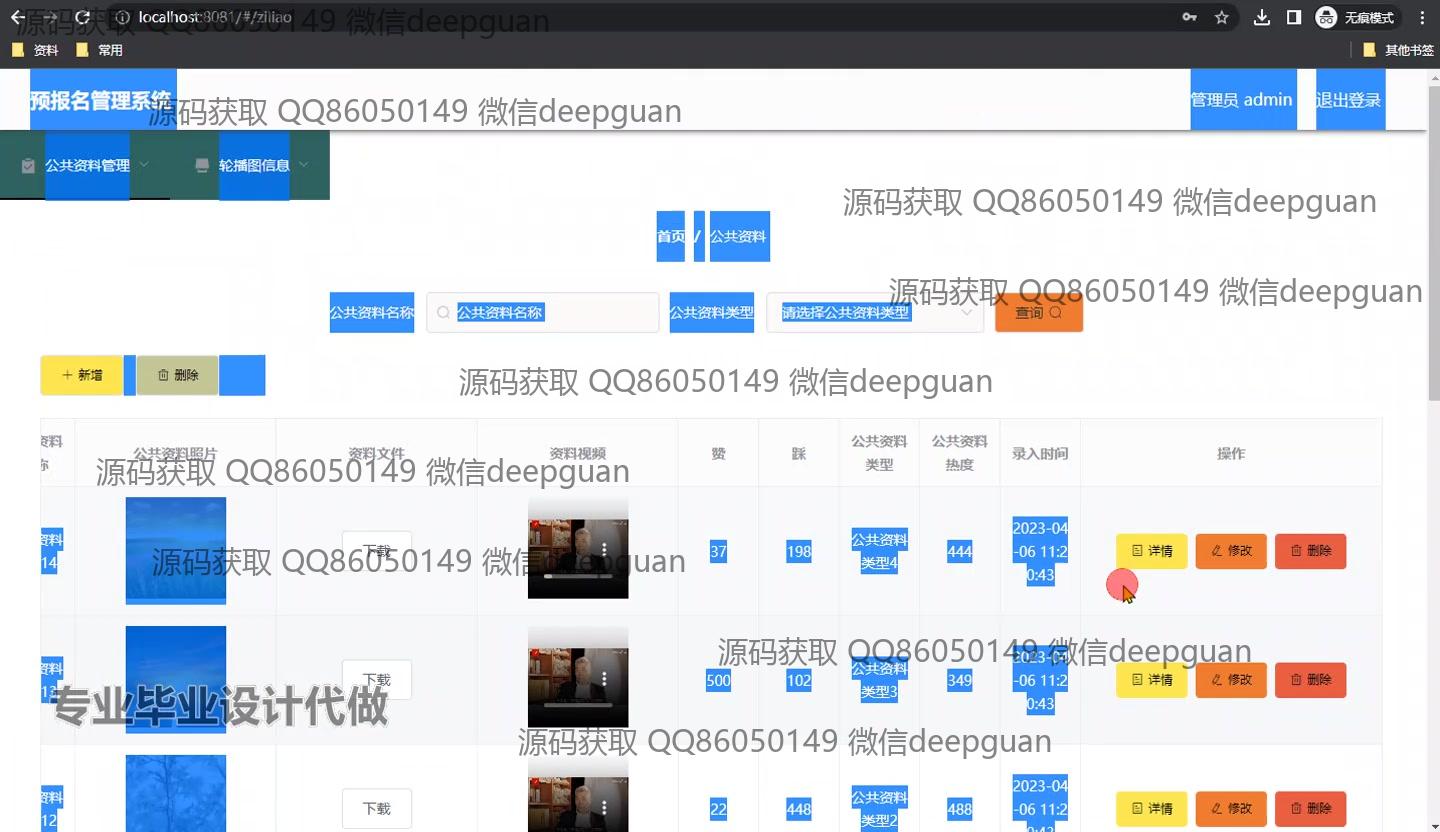The image size is (1440, 832).
Task: Play the video in the 公共资料类型3 row
Action: (x=578, y=680)
